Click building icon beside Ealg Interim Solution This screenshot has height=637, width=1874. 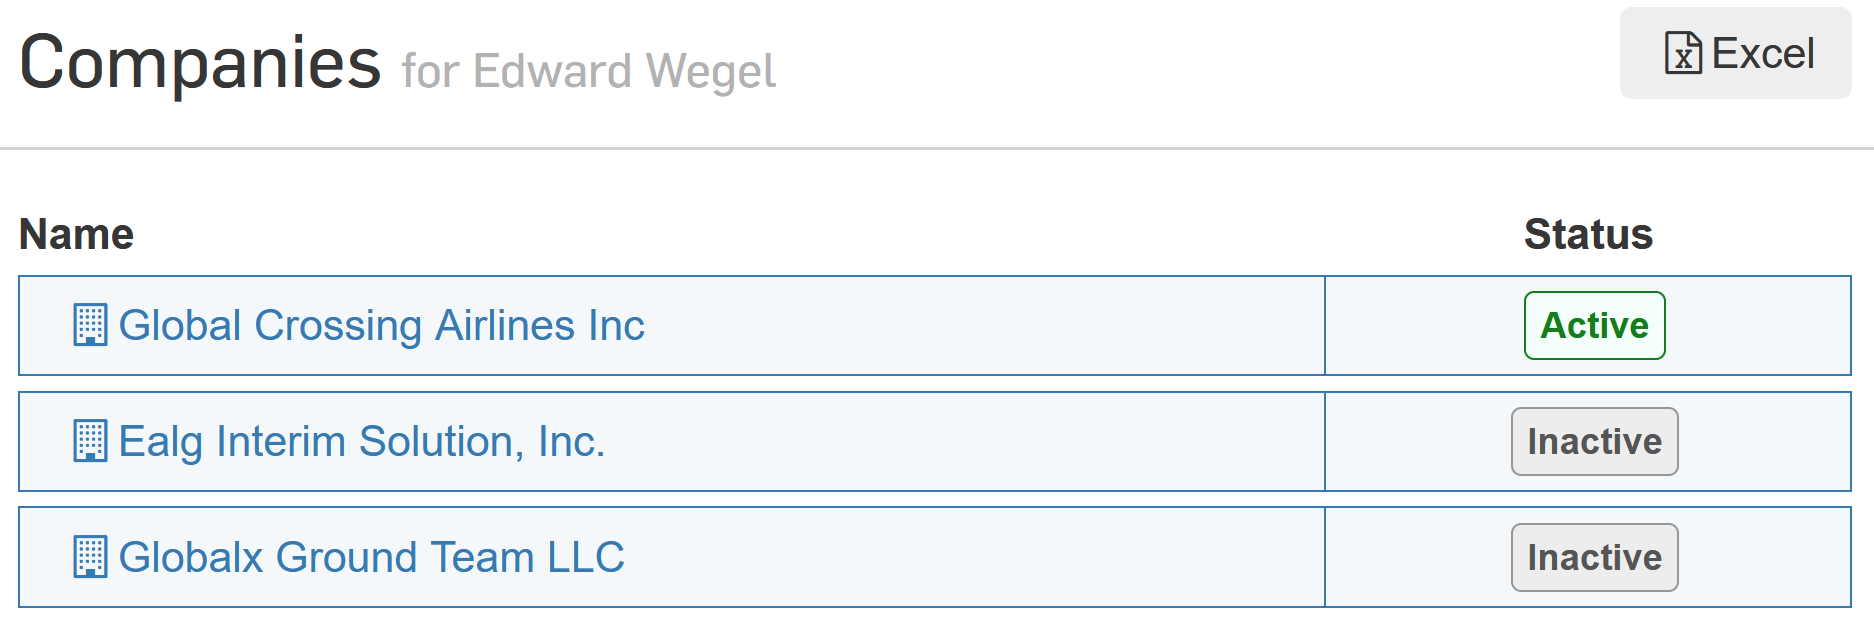(x=90, y=442)
